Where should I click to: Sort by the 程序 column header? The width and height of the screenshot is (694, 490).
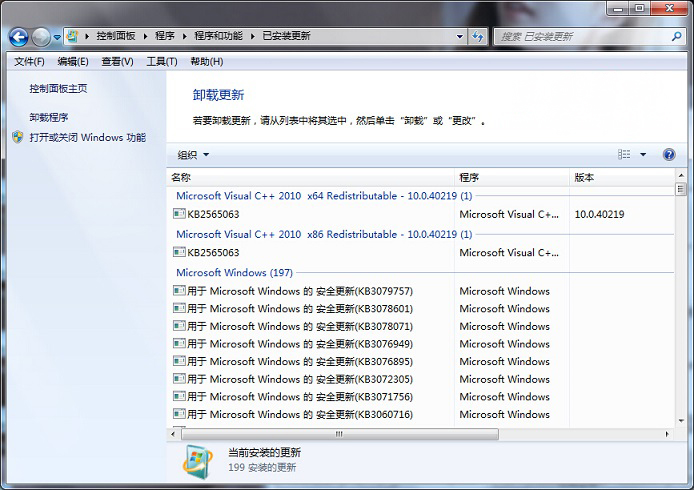pos(512,177)
